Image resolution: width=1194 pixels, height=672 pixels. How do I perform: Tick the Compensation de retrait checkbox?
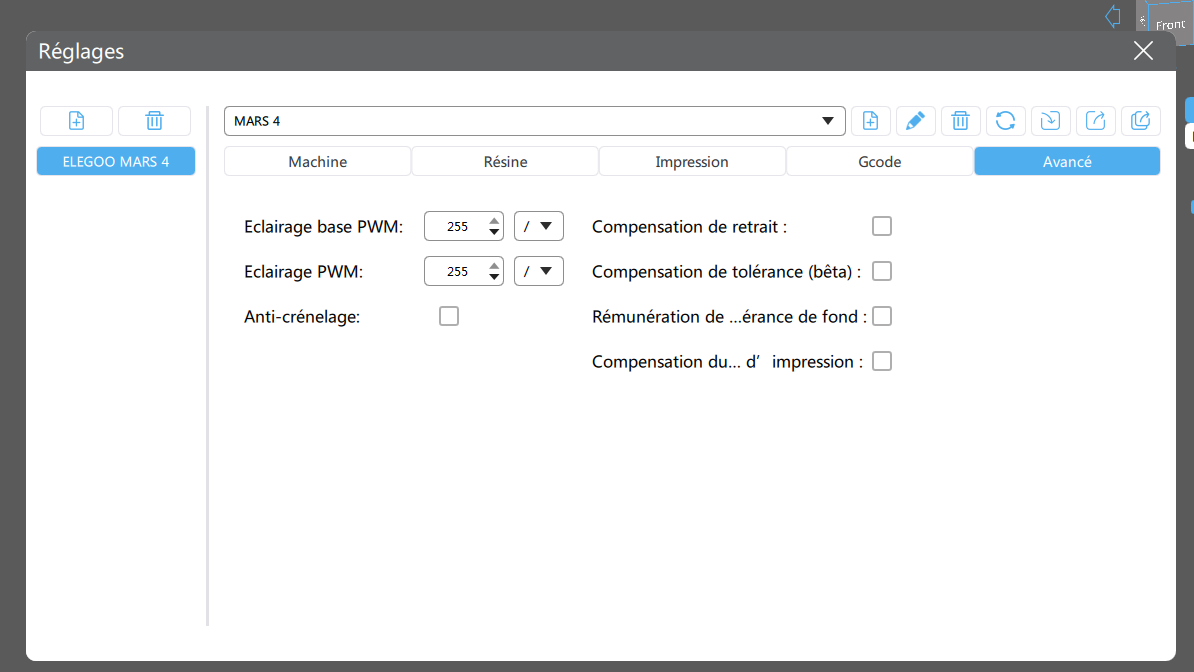click(882, 227)
